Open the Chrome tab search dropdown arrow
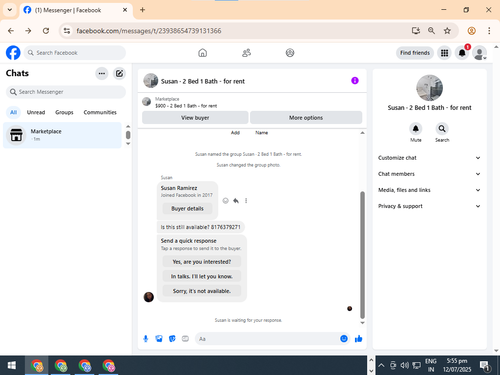The width and height of the screenshot is (500, 375). click(10, 10)
